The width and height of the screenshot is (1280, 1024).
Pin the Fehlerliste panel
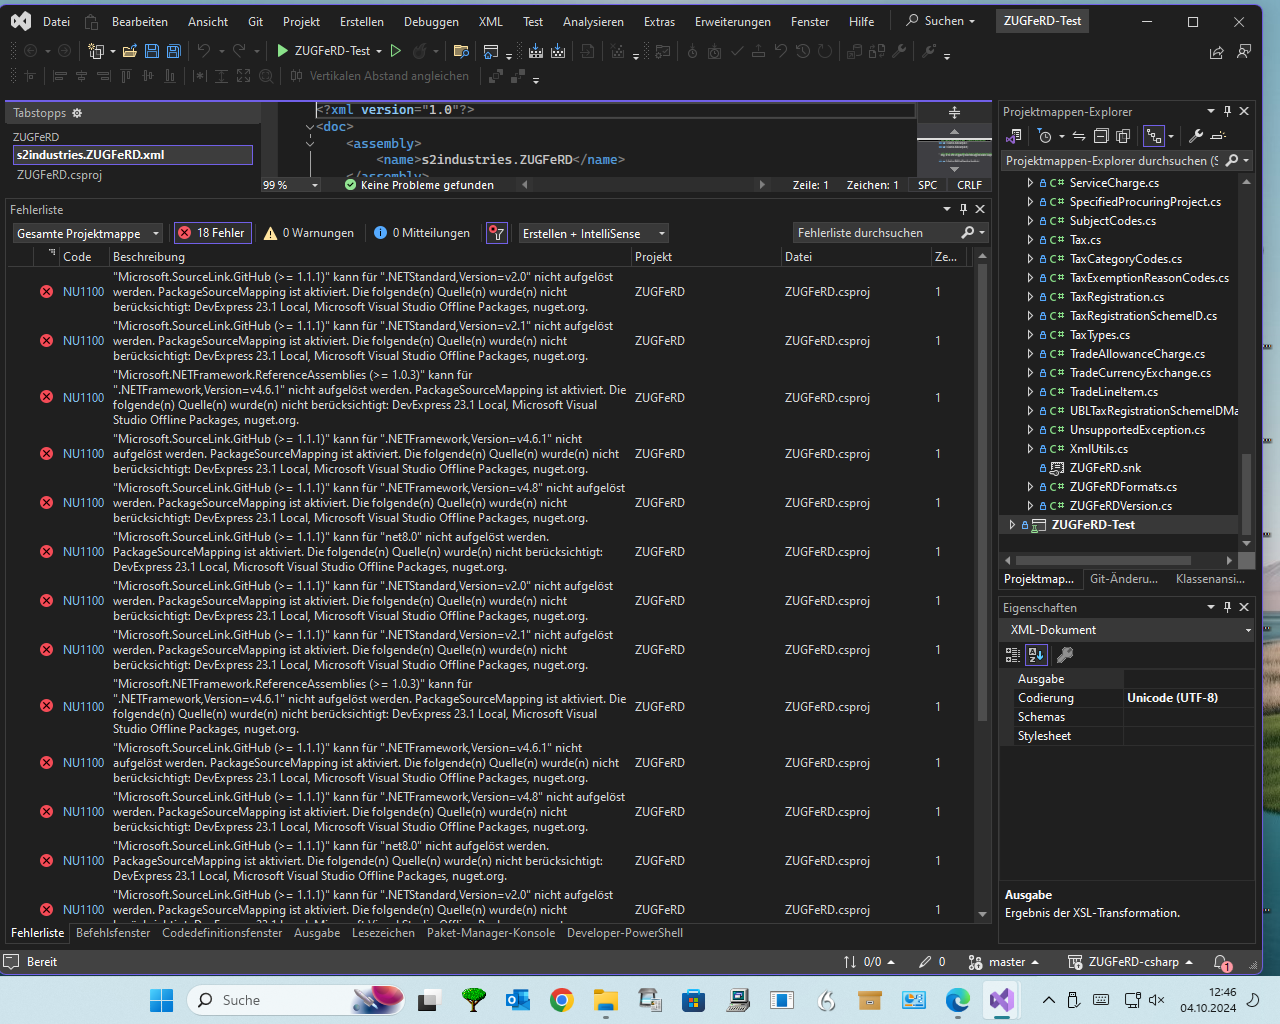click(x=963, y=209)
